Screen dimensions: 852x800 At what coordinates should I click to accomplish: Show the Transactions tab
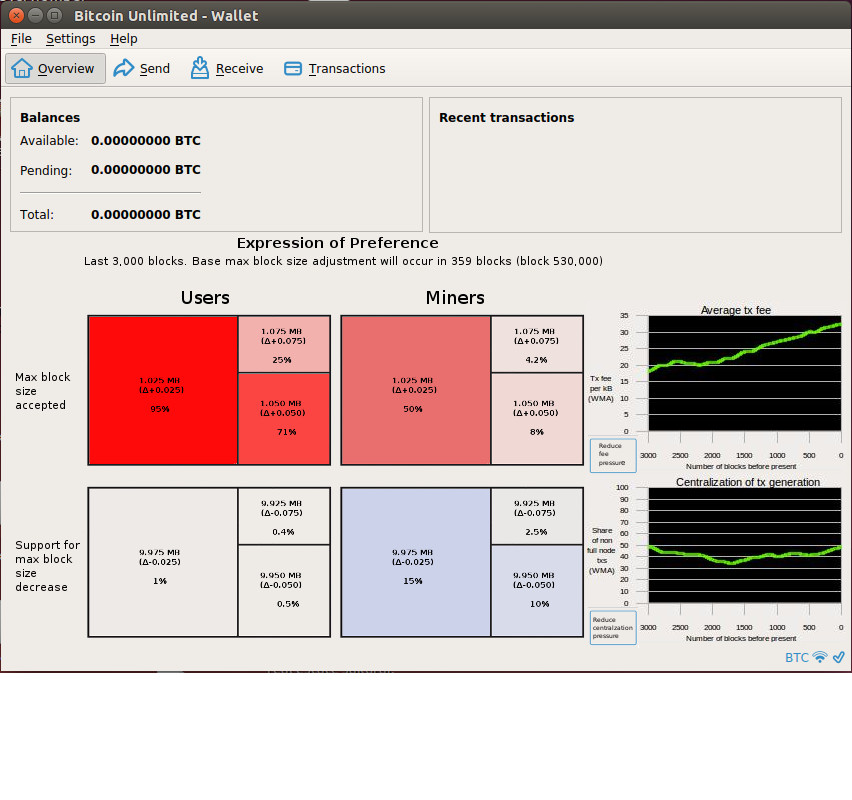335,68
